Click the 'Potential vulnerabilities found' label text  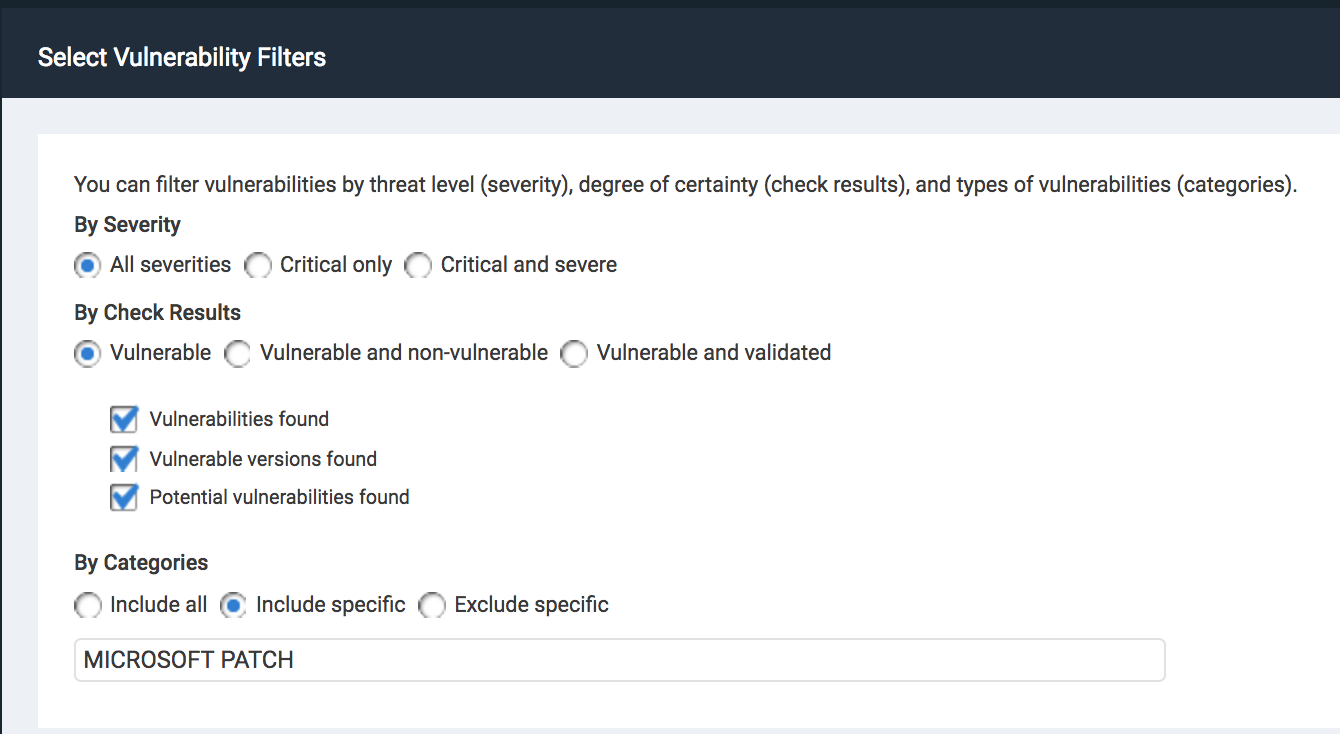point(279,497)
